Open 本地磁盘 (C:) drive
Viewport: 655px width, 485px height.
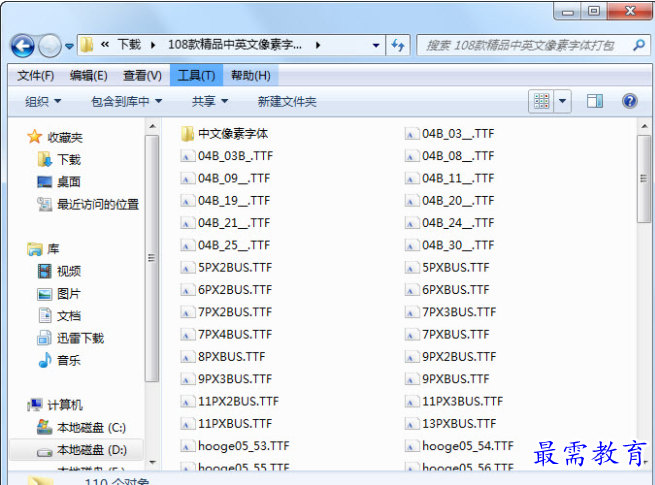click(91, 427)
